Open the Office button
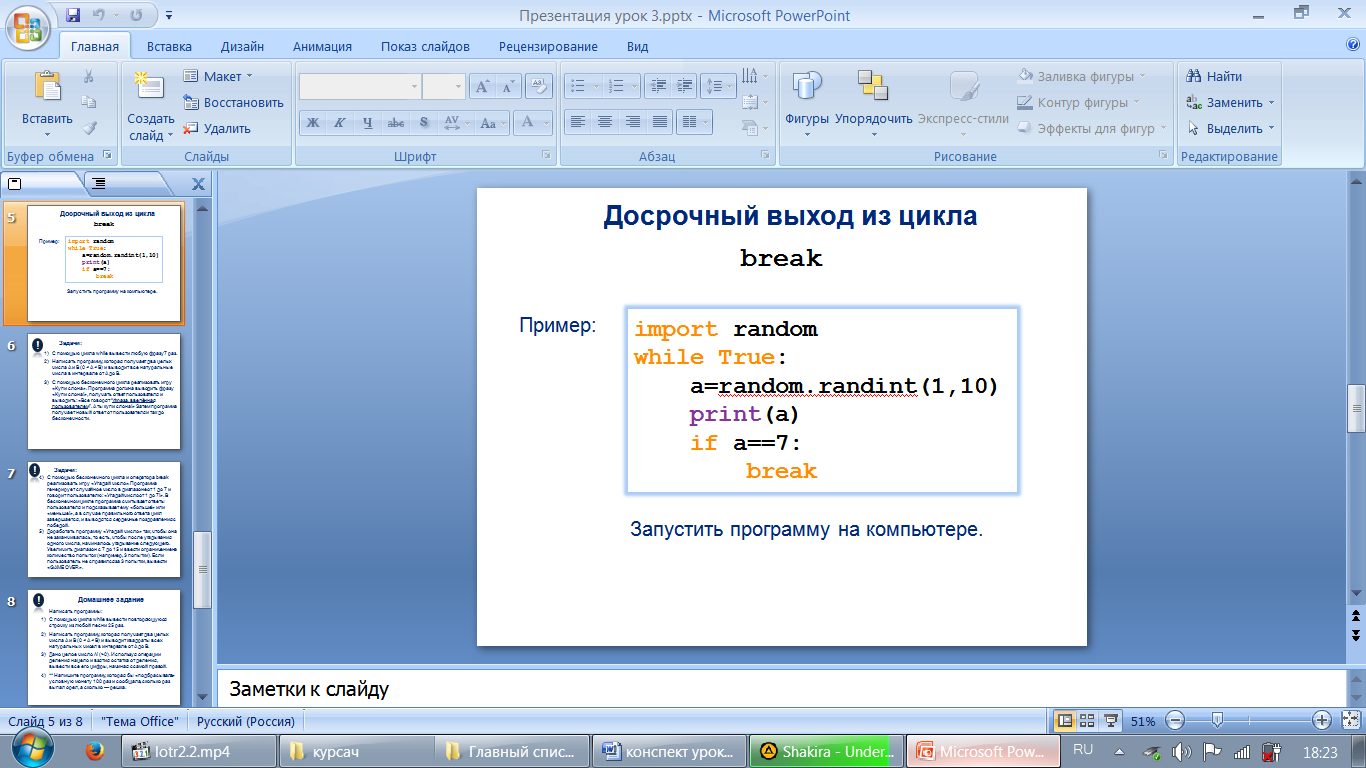 click(x=29, y=26)
